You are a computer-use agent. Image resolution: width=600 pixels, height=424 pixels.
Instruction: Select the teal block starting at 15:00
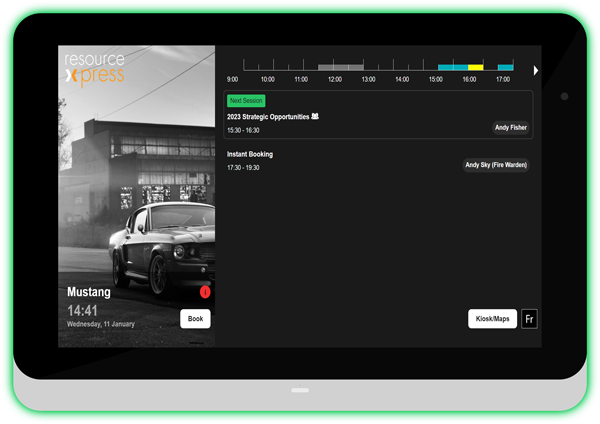pos(453,67)
